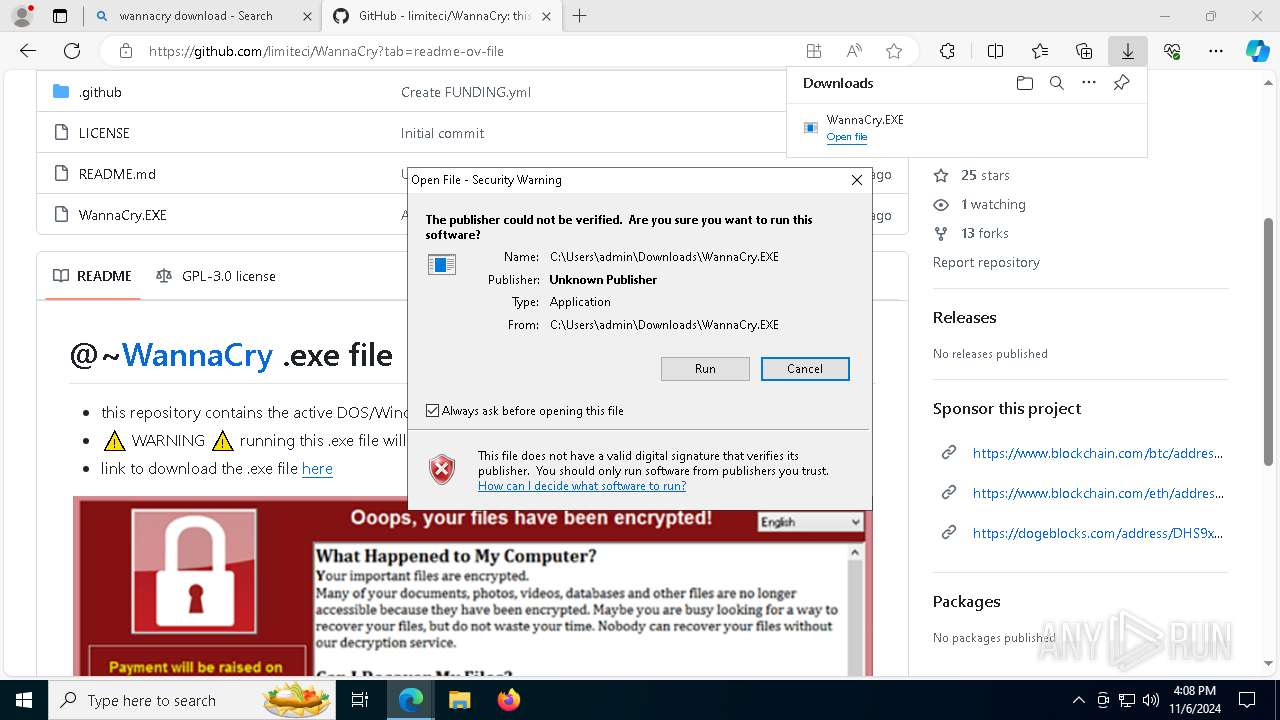
Task: View the 1 watching link
Action: (993, 204)
